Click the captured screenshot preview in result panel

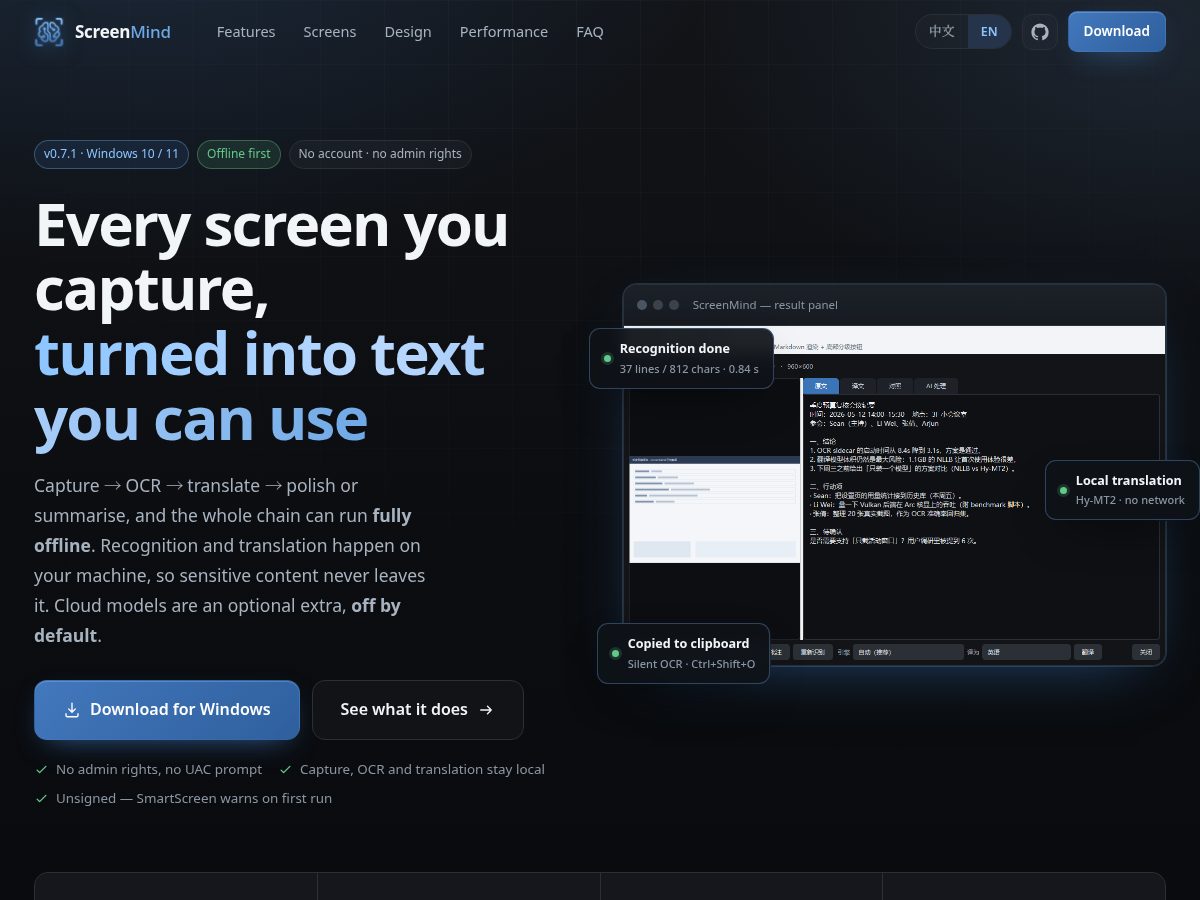tap(714, 509)
